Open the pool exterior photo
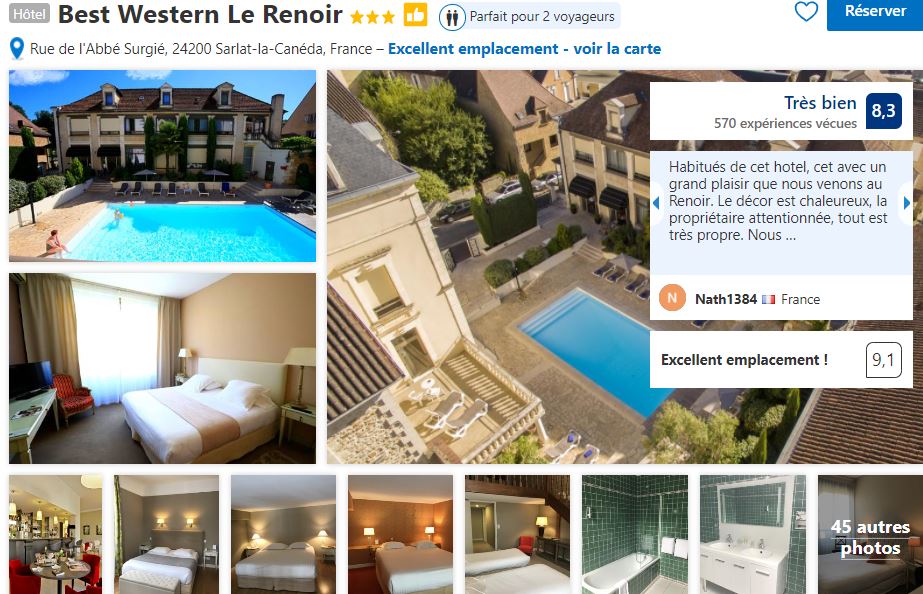The width and height of the screenshot is (923, 594). [162, 165]
